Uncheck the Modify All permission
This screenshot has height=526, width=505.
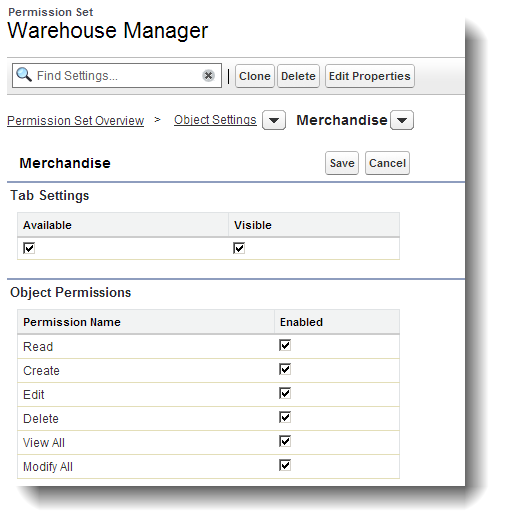(285, 465)
